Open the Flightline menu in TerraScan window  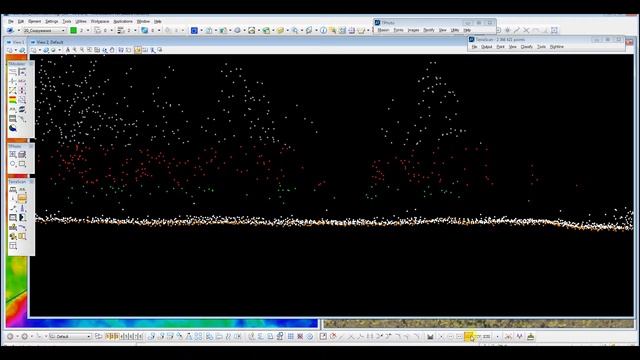pyautogui.click(x=556, y=47)
